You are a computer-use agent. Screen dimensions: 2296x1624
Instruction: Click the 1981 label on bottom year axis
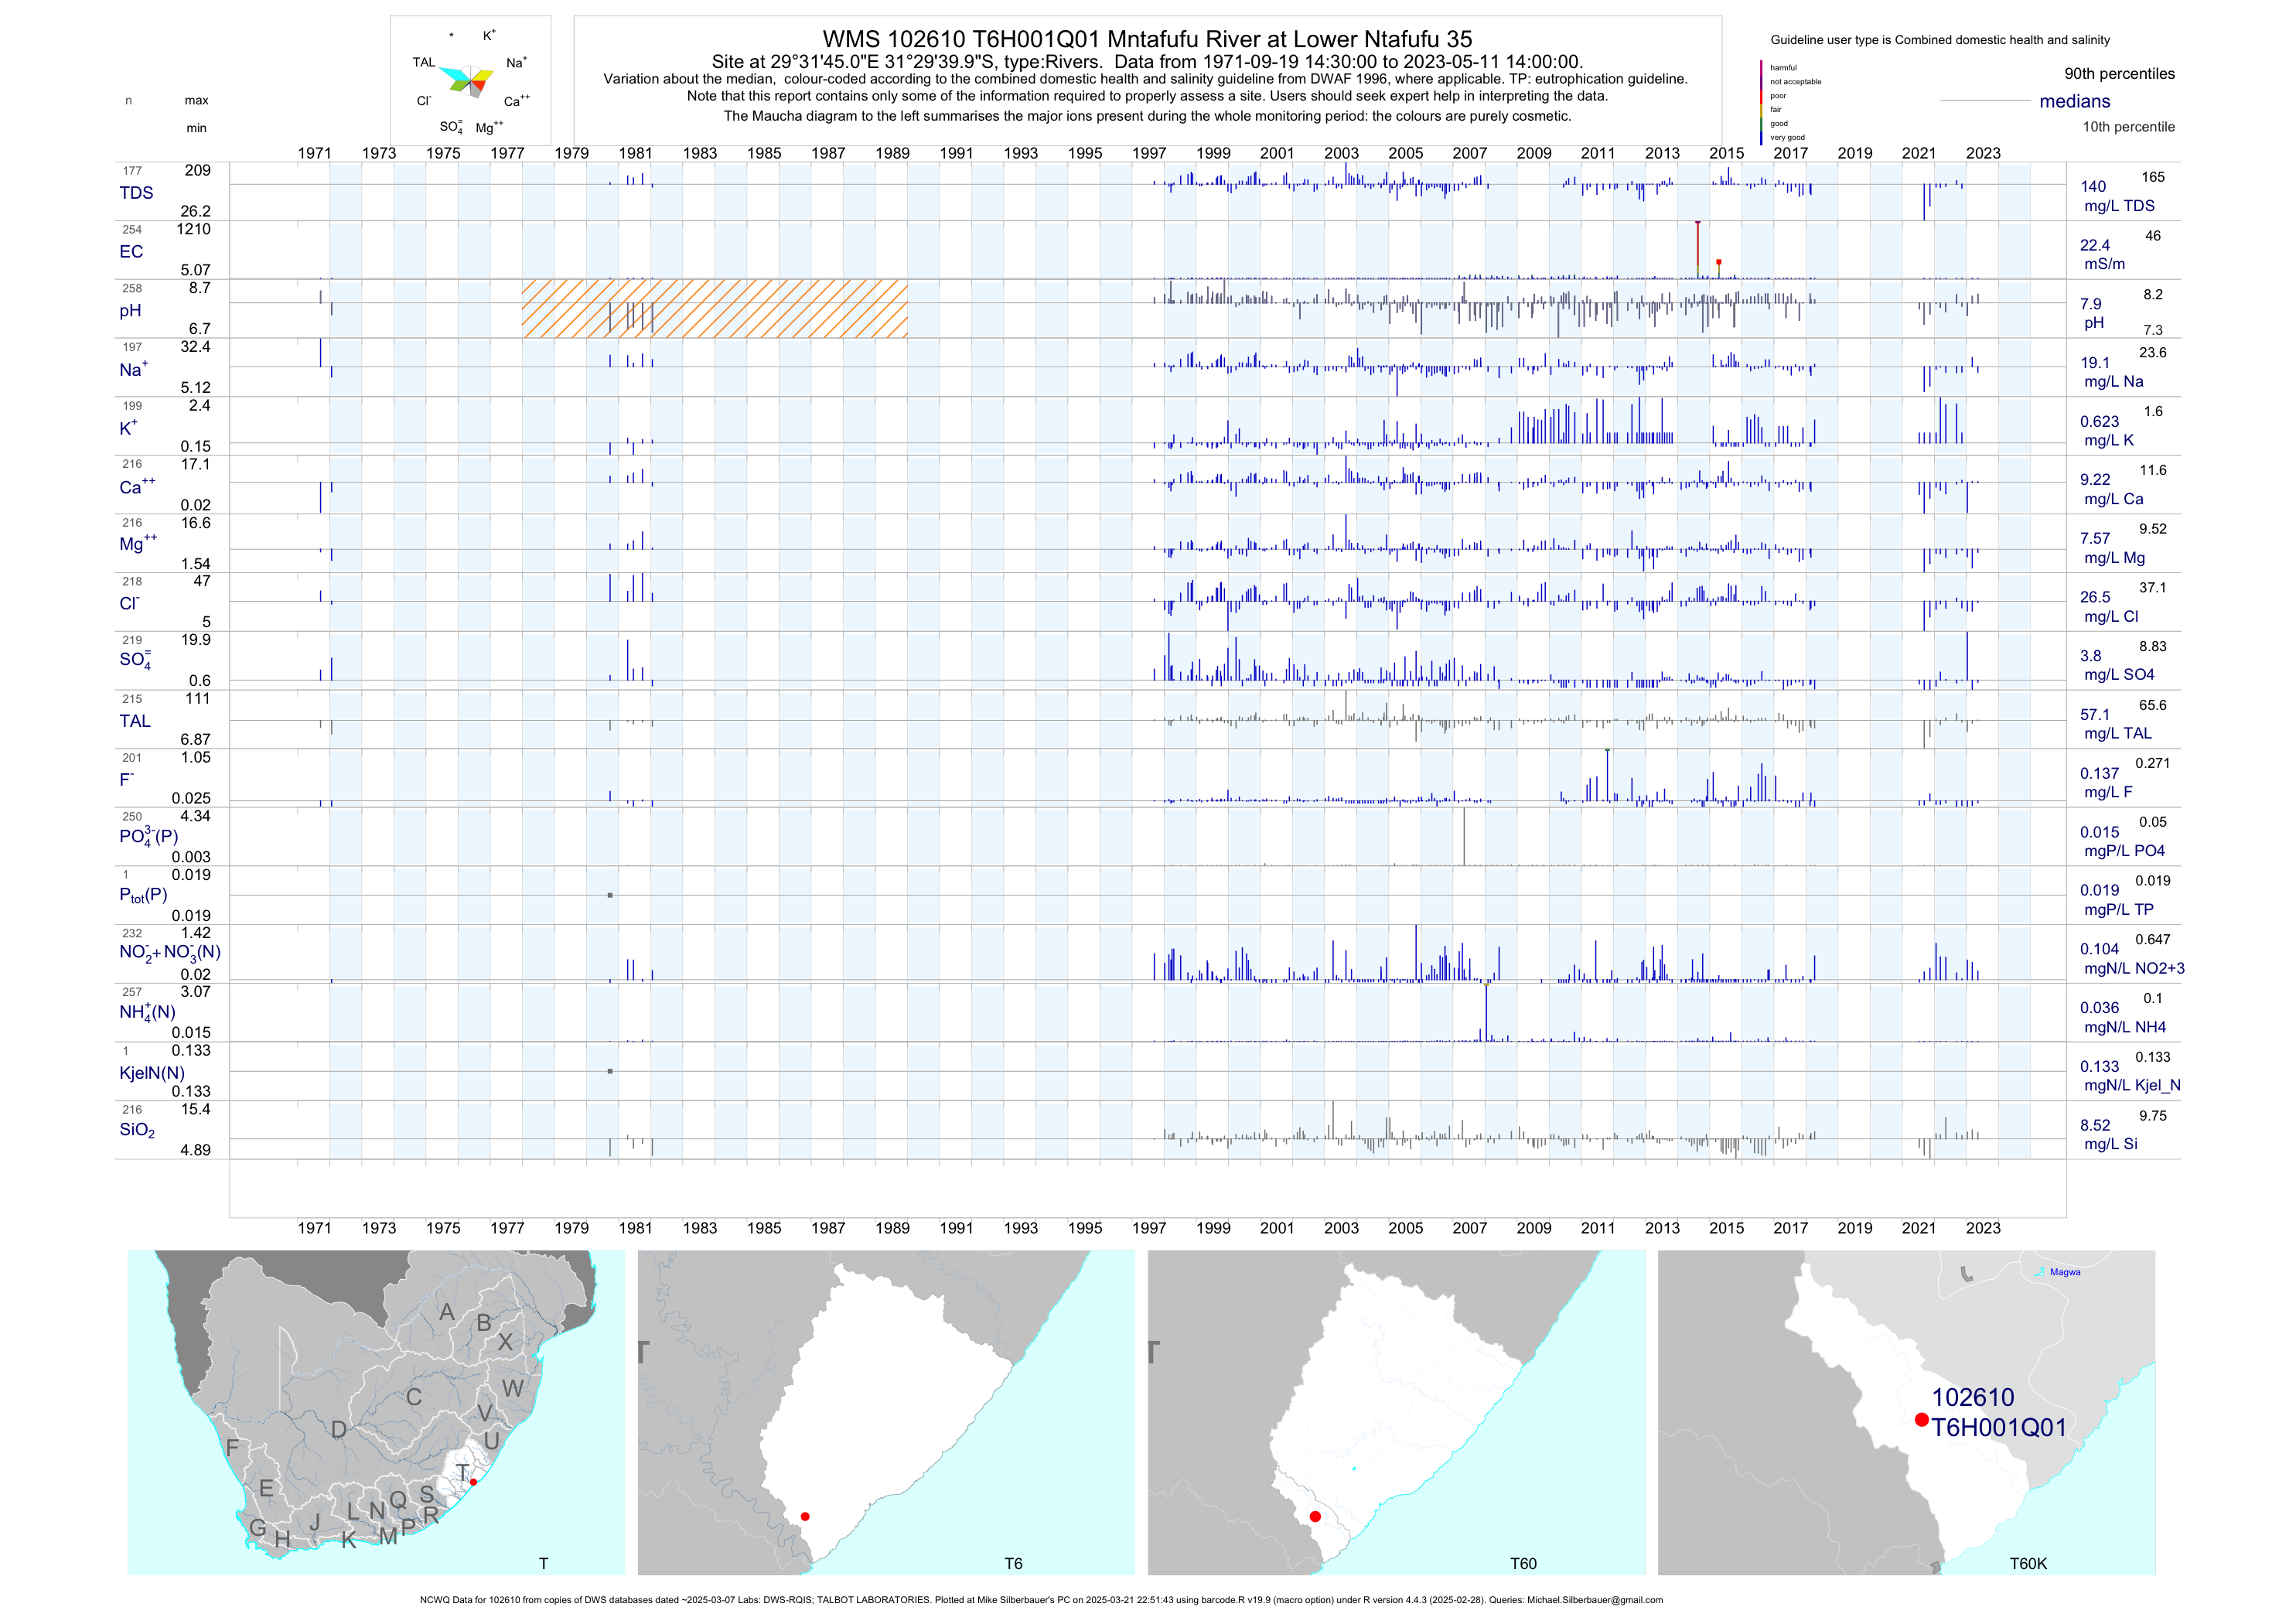(x=635, y=1228)
